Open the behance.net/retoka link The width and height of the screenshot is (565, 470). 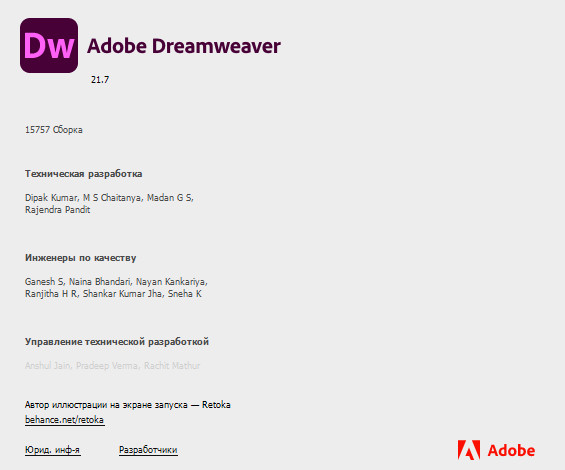click(64, 420)
